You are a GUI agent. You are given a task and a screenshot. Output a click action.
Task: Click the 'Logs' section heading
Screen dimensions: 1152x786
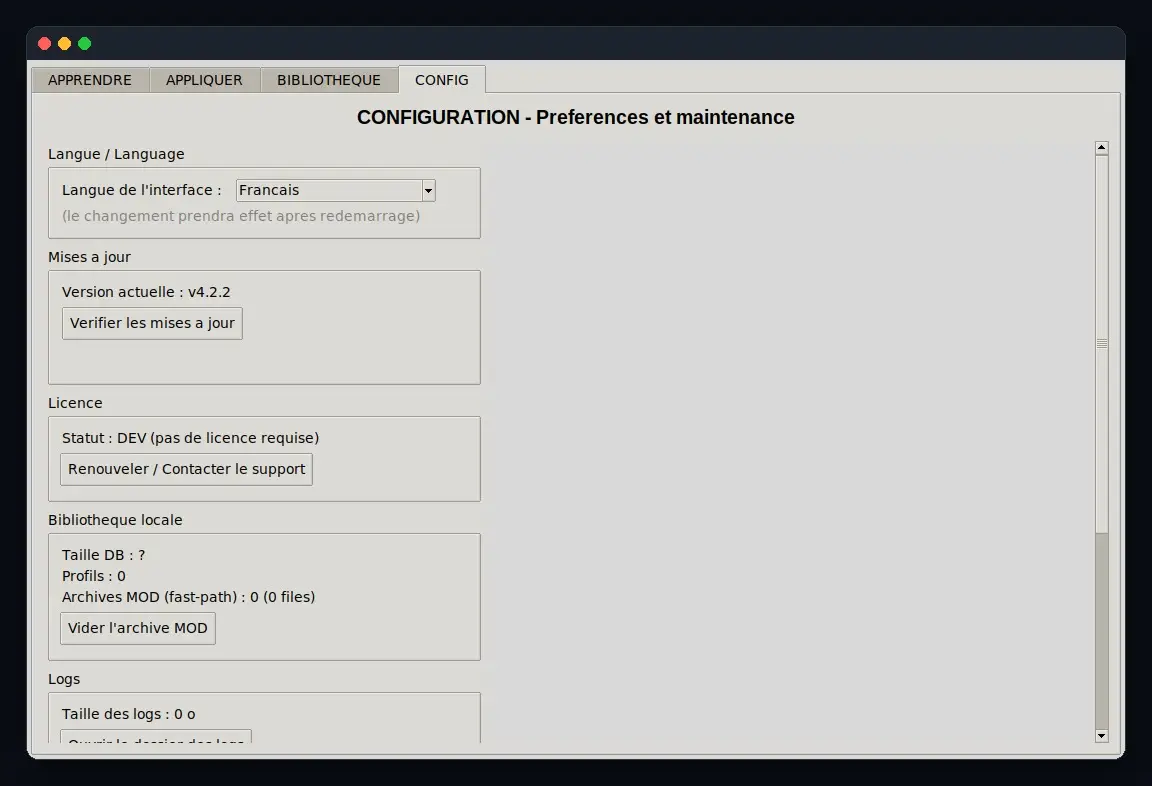click(64, 679)
